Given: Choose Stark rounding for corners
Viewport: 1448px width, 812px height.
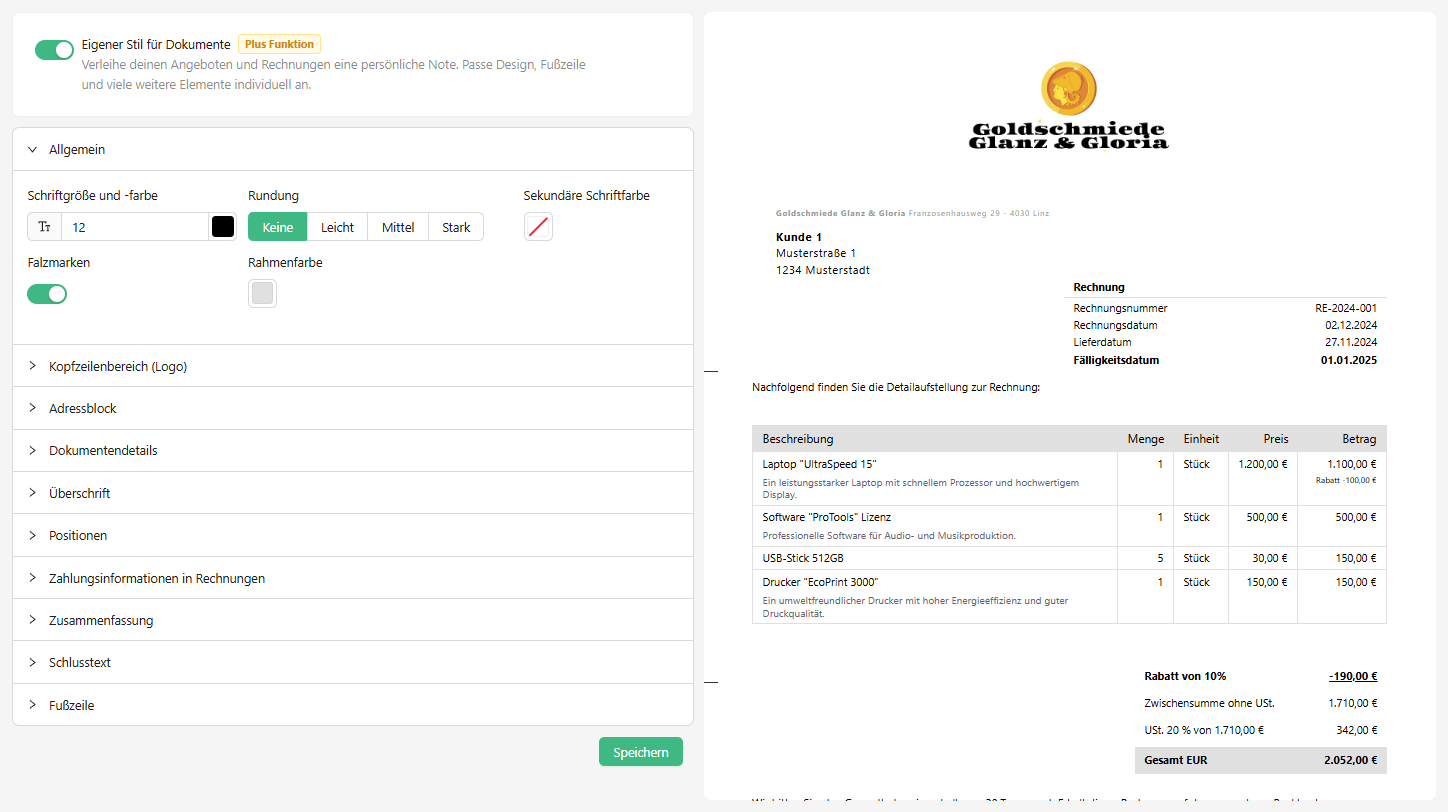Looking at the screenshot, I should pos(456,226).
